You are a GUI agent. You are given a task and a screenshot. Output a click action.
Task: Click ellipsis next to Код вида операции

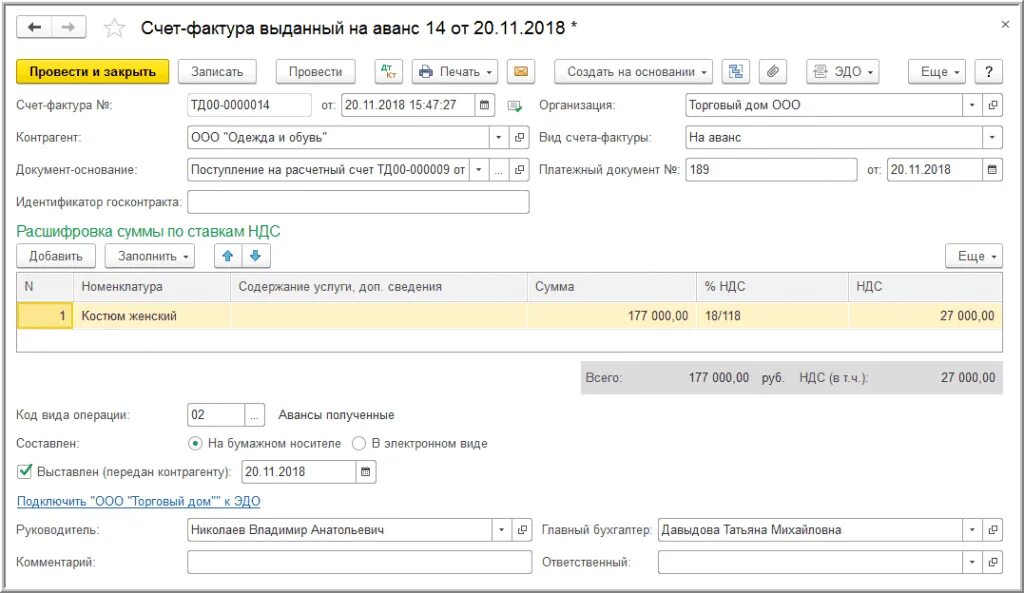coord(254,415)
